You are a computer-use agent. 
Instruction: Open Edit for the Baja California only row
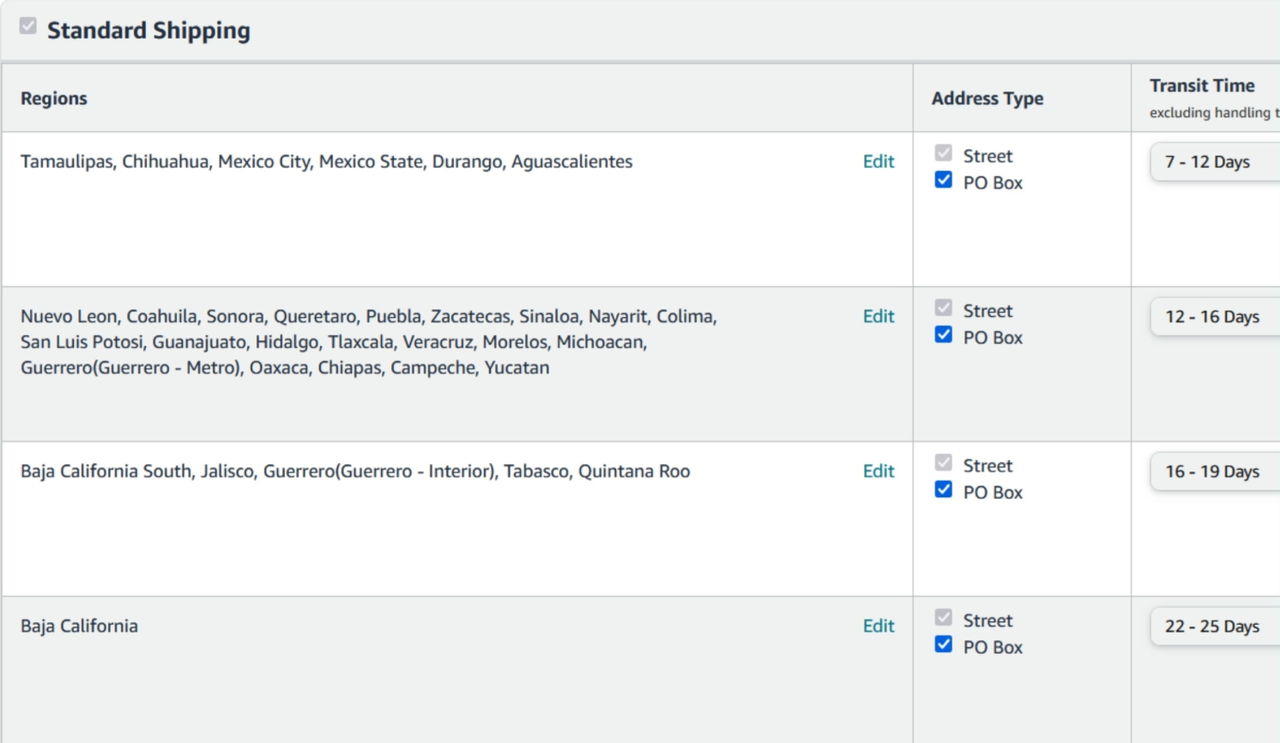tap(878, 627)
